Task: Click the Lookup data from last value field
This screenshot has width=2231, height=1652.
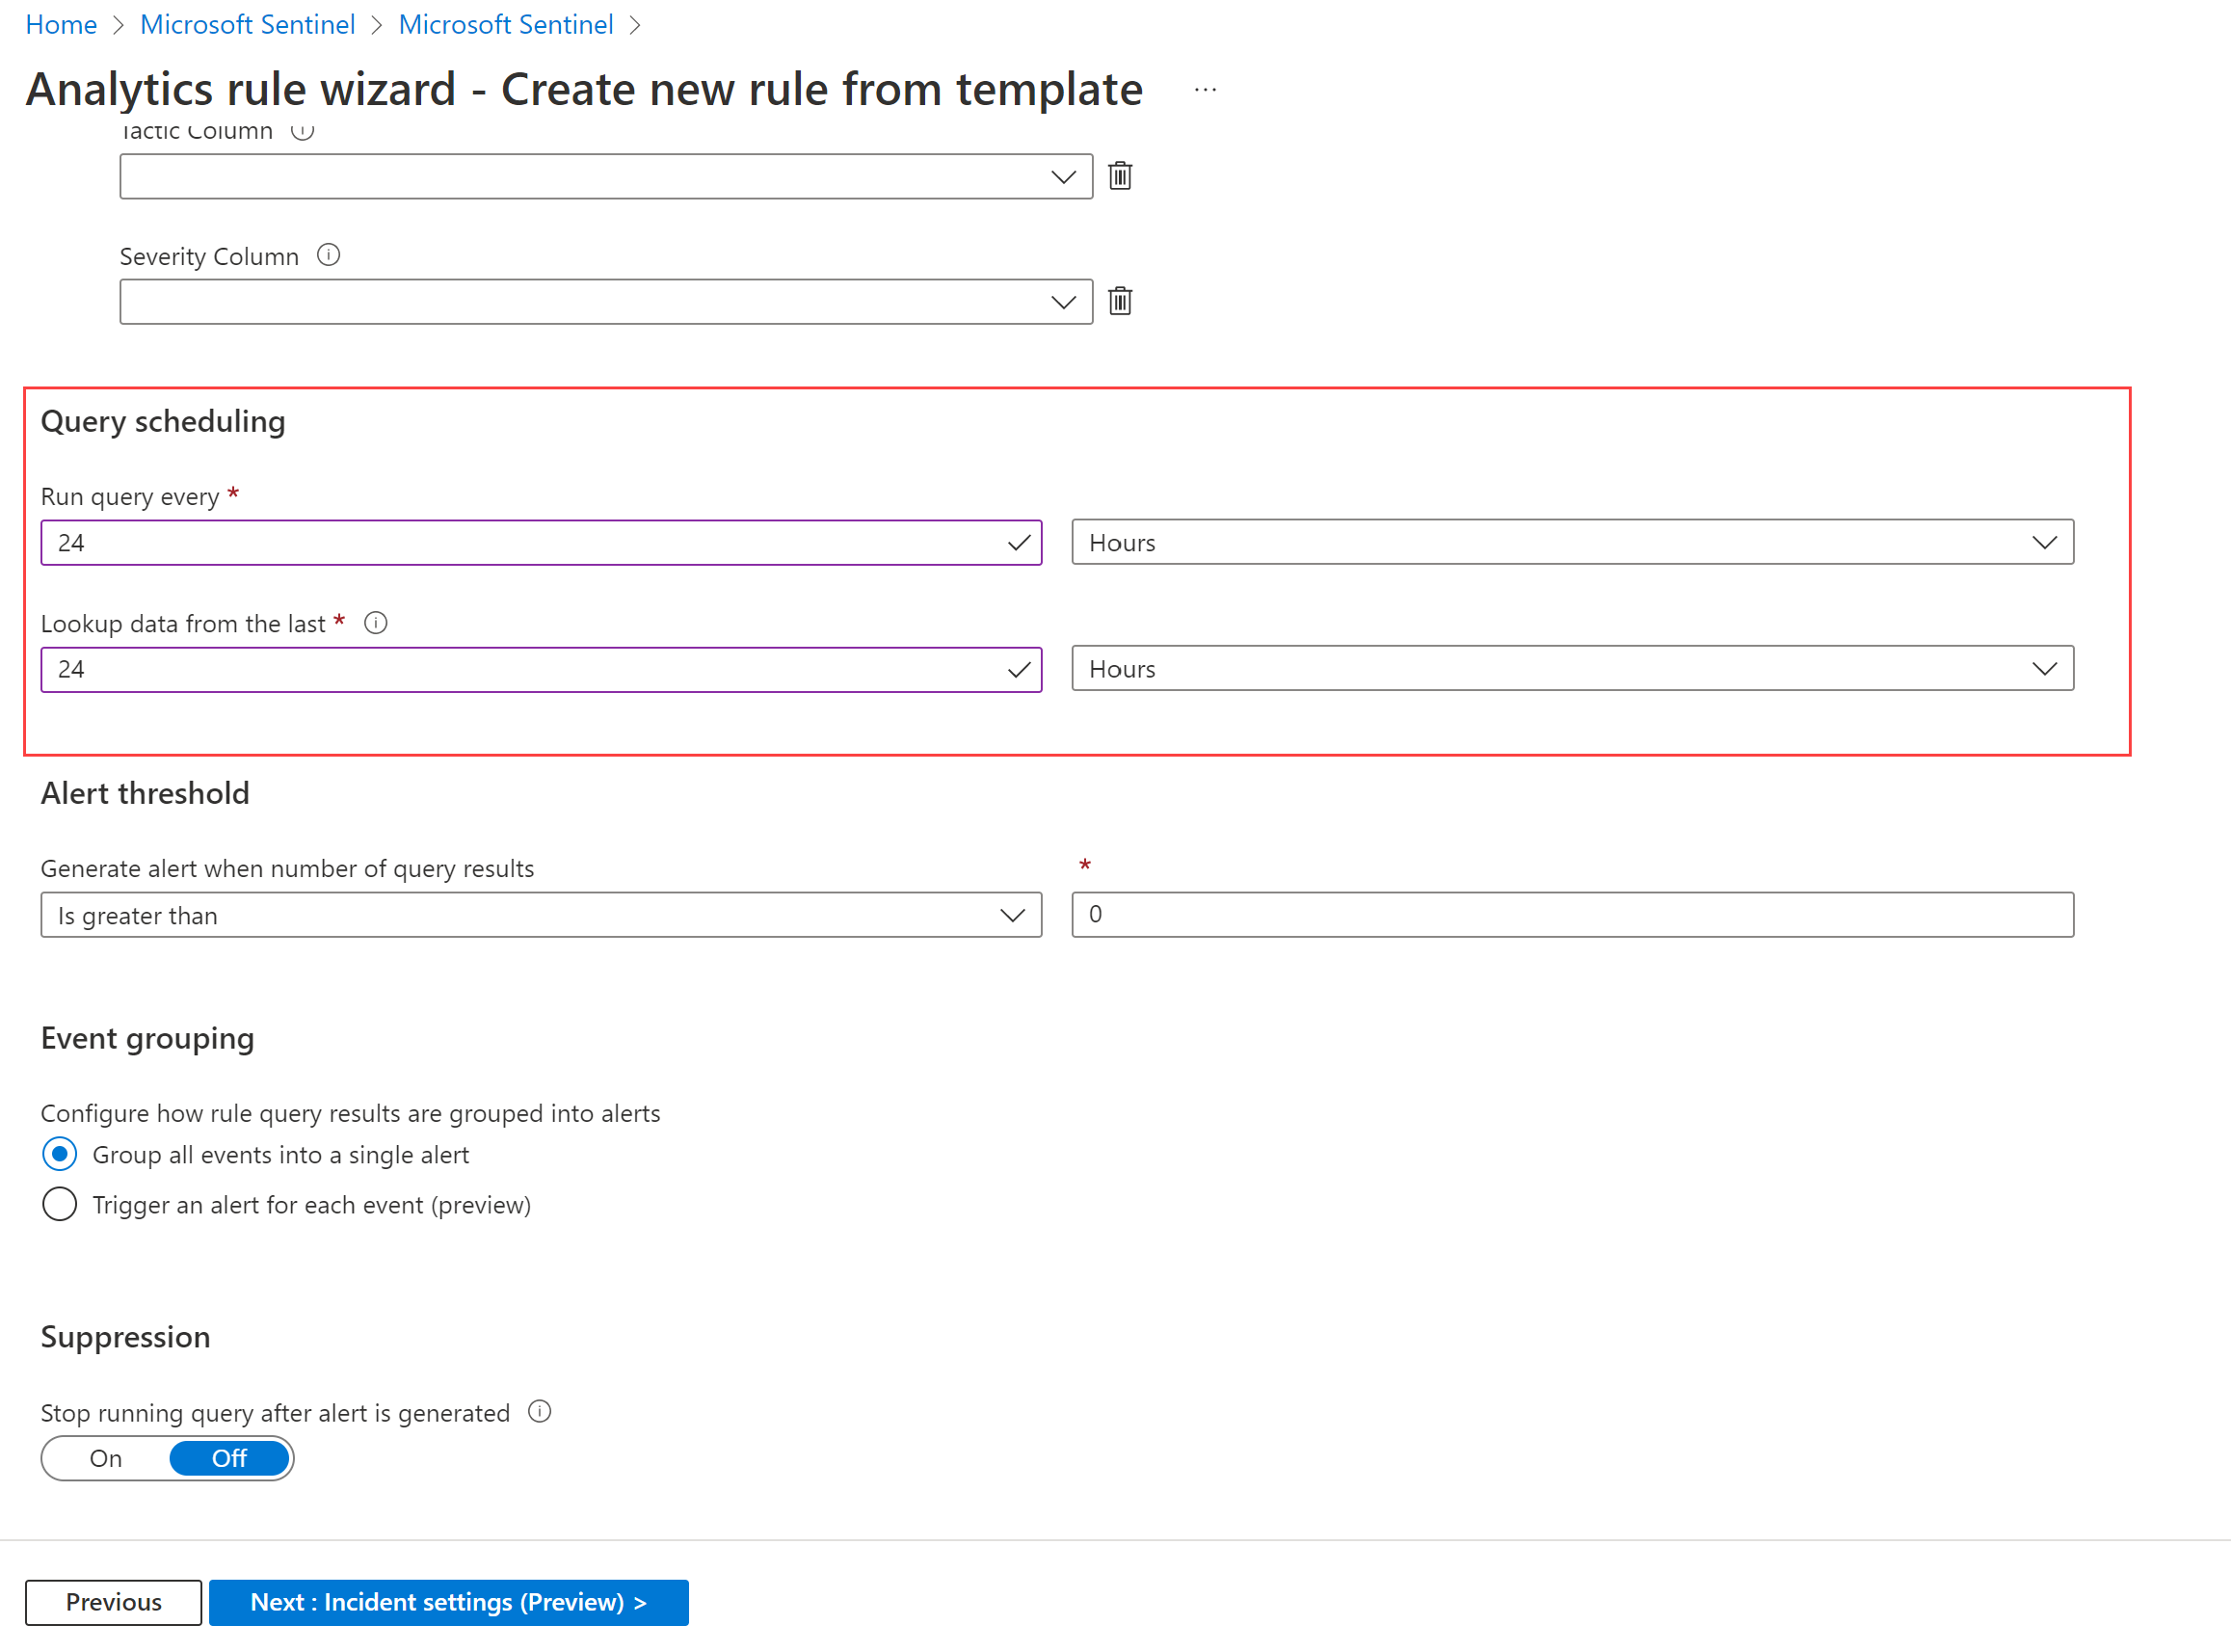Action: pos(540,668)
